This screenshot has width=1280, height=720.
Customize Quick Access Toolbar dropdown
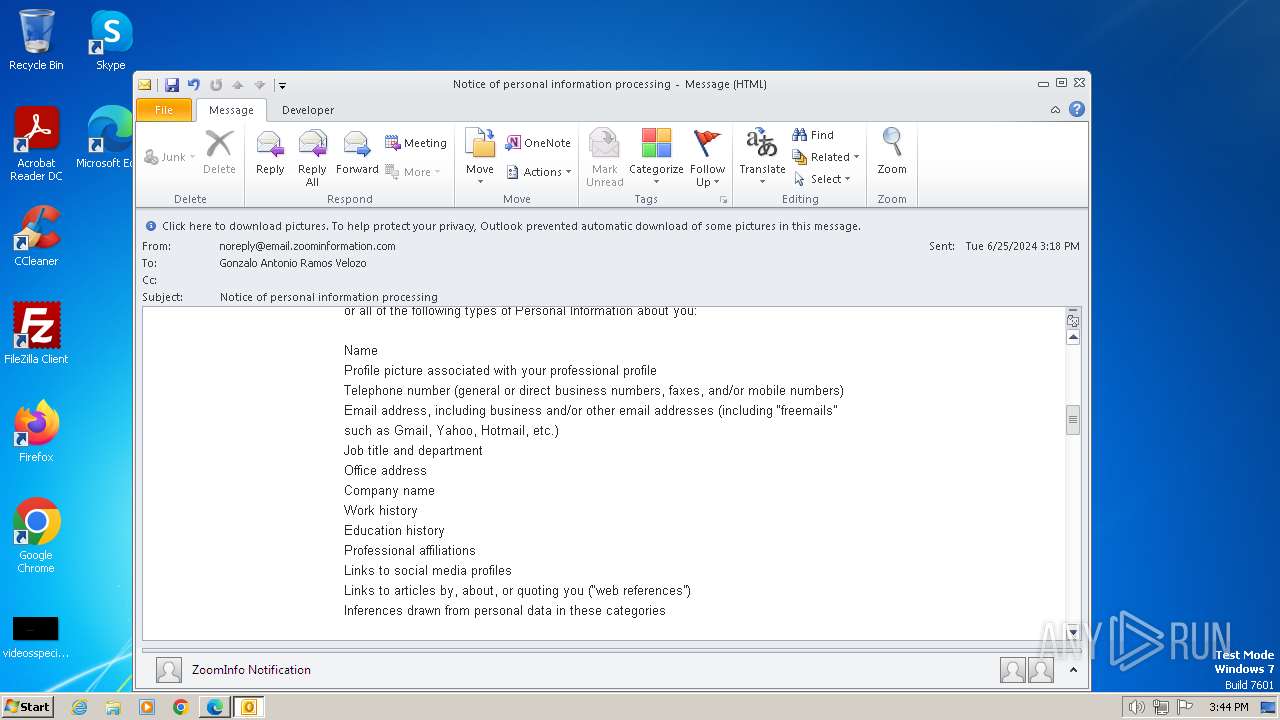pyautogui.click(x=283, y=85)
